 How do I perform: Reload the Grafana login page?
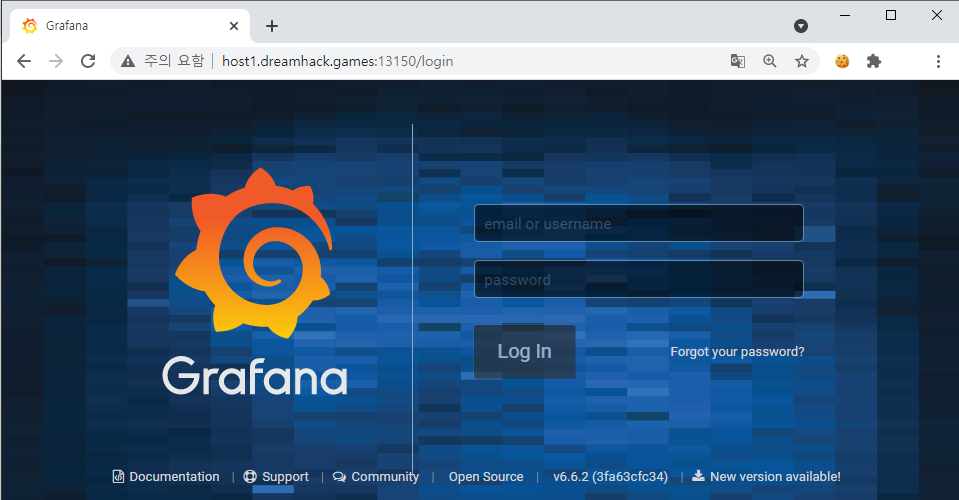[x=88, y=61]
